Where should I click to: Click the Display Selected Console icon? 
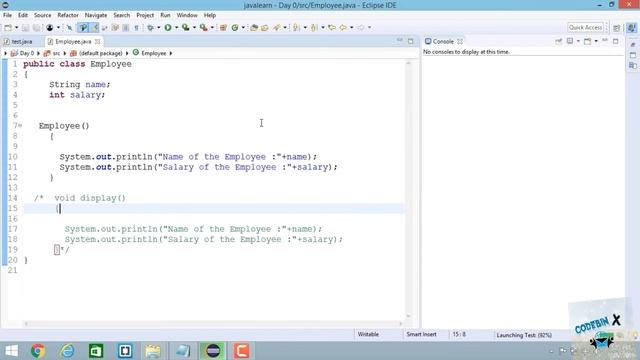coord(570,41)
